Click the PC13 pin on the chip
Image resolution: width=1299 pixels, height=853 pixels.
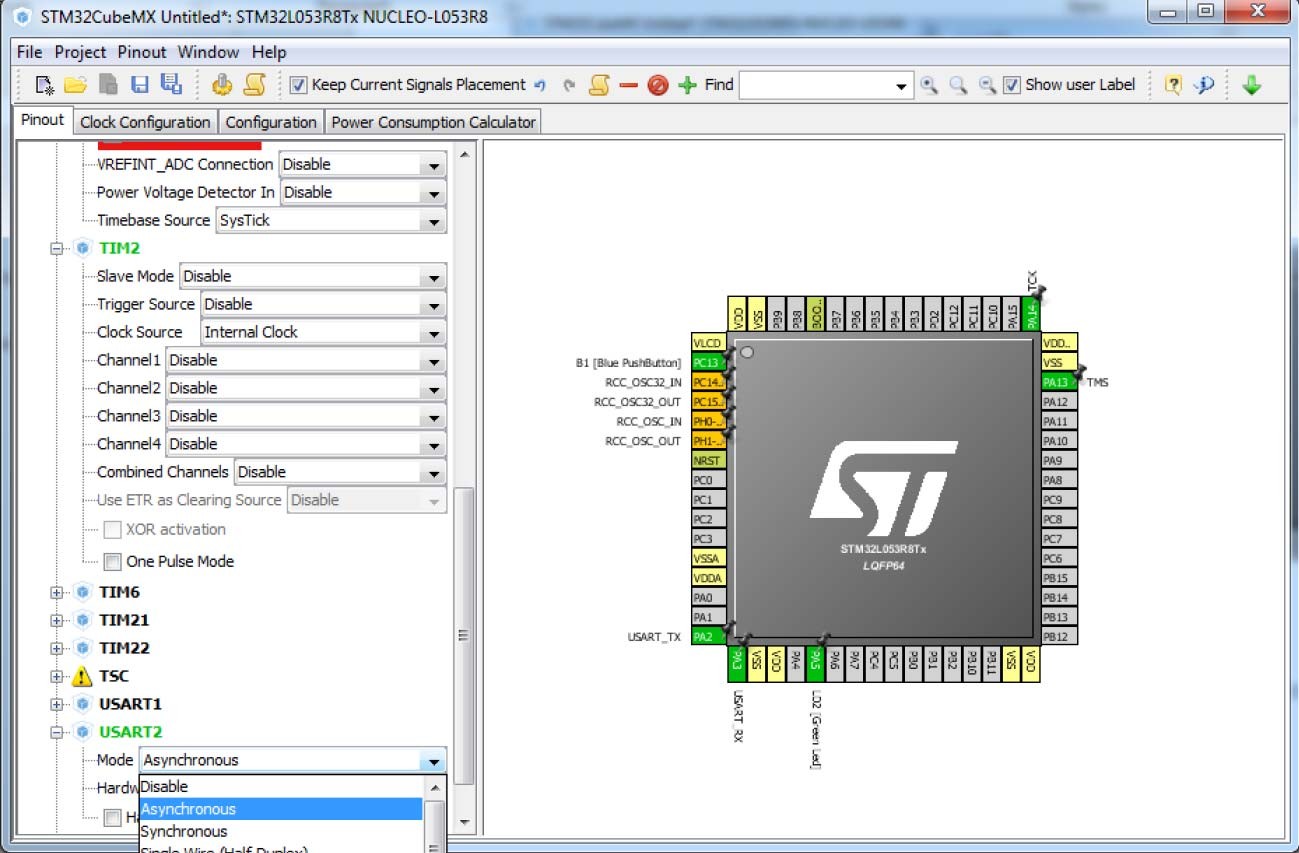click(x=707, y=362)
